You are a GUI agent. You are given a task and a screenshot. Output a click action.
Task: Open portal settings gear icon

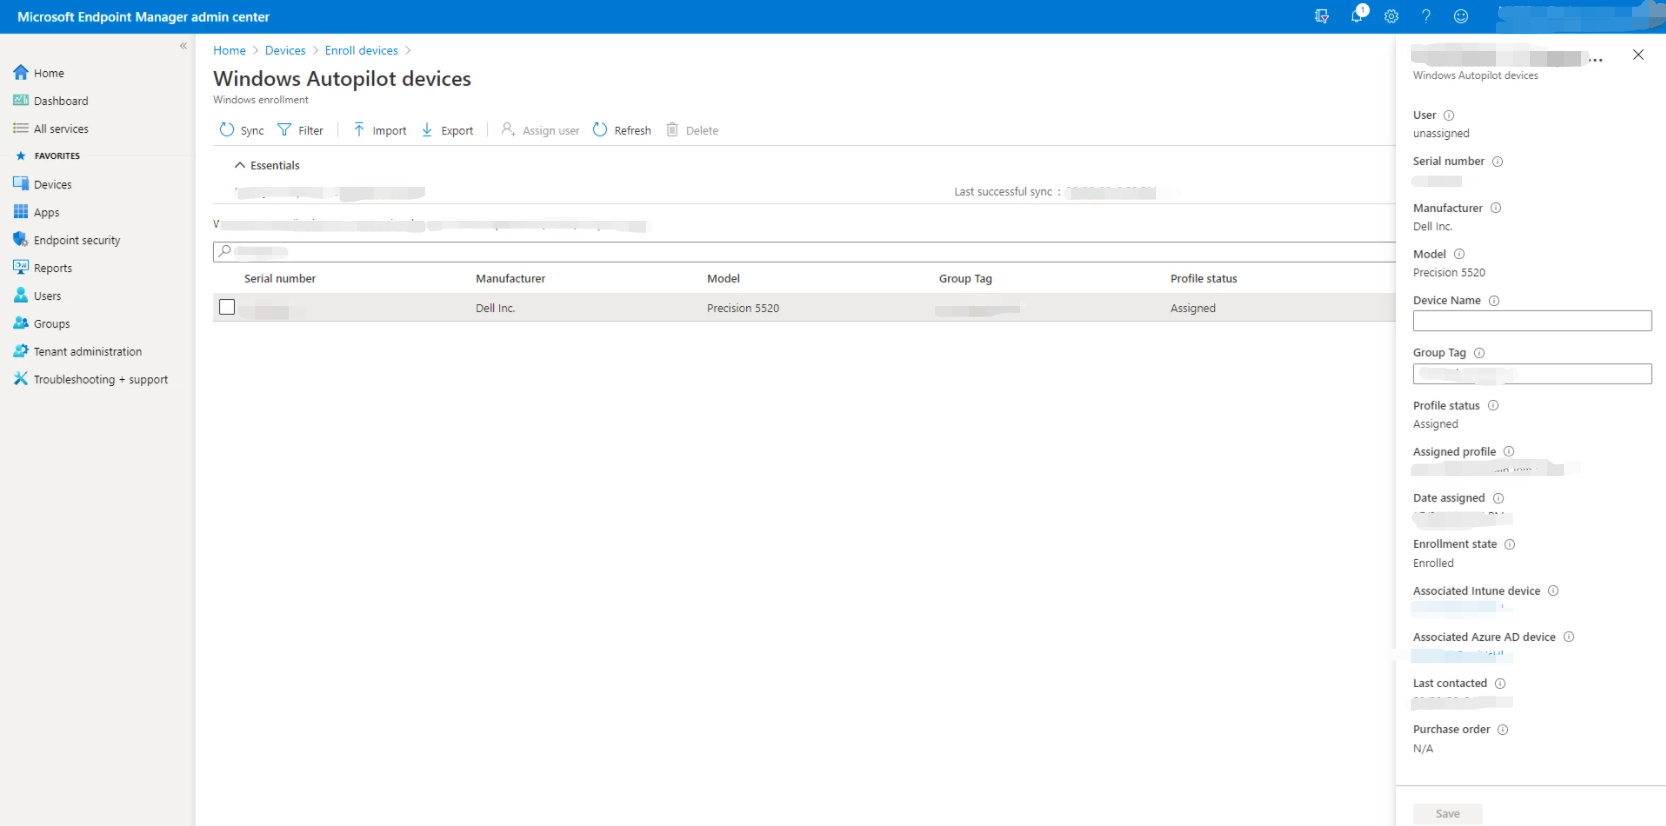click(x=1391, y=16)
